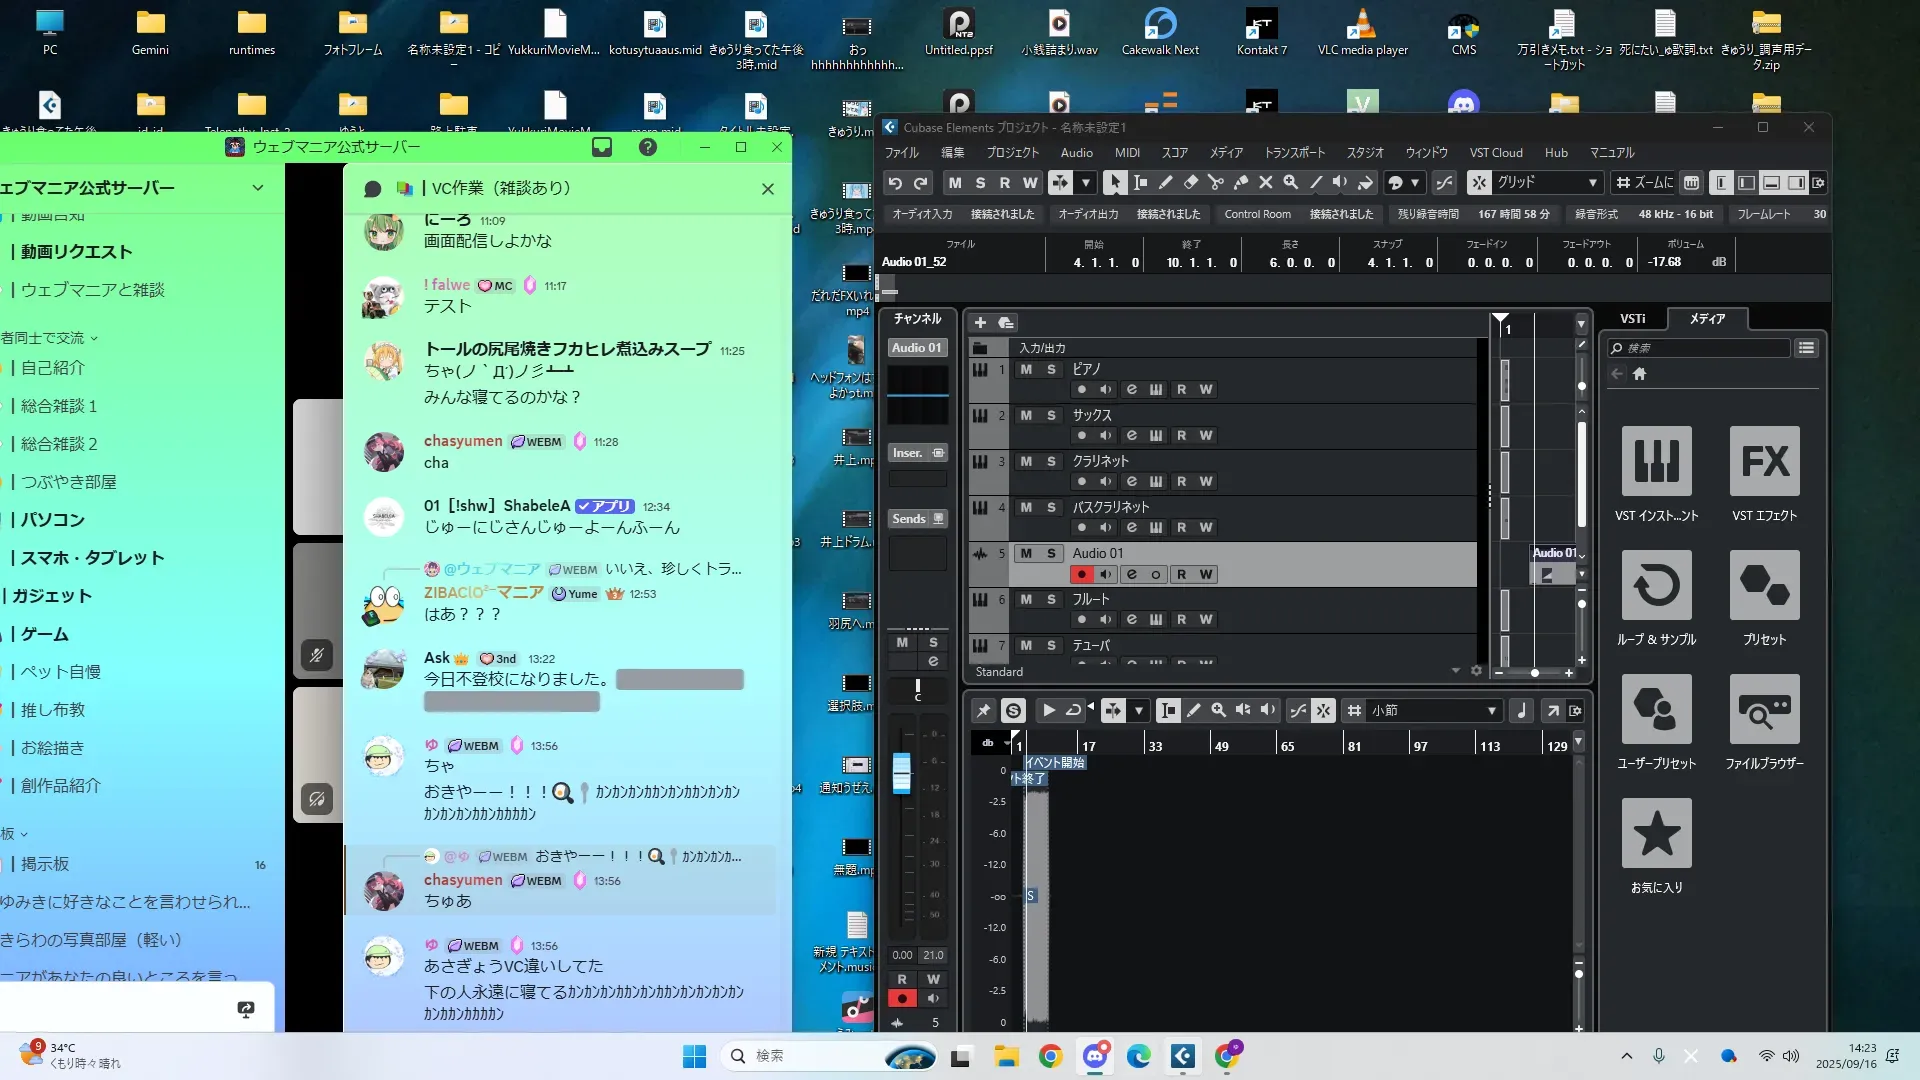This screenshot has height=1080, width=1920.
Task: Click the Undo arrow in Cubase toolbar
Action: [x=895, y=183]
